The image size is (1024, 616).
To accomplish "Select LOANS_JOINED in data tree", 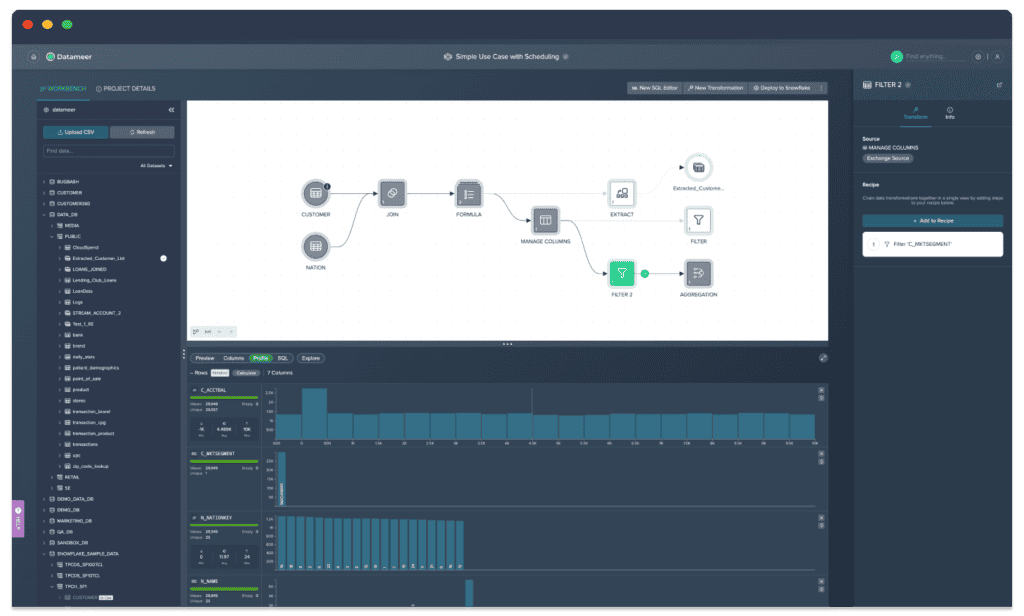I will coord(89,269).
